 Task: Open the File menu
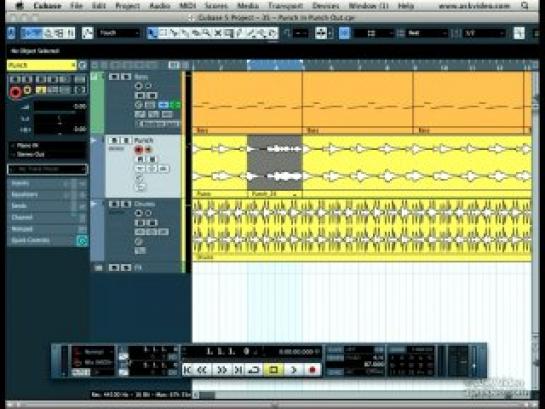coord(76,6)
